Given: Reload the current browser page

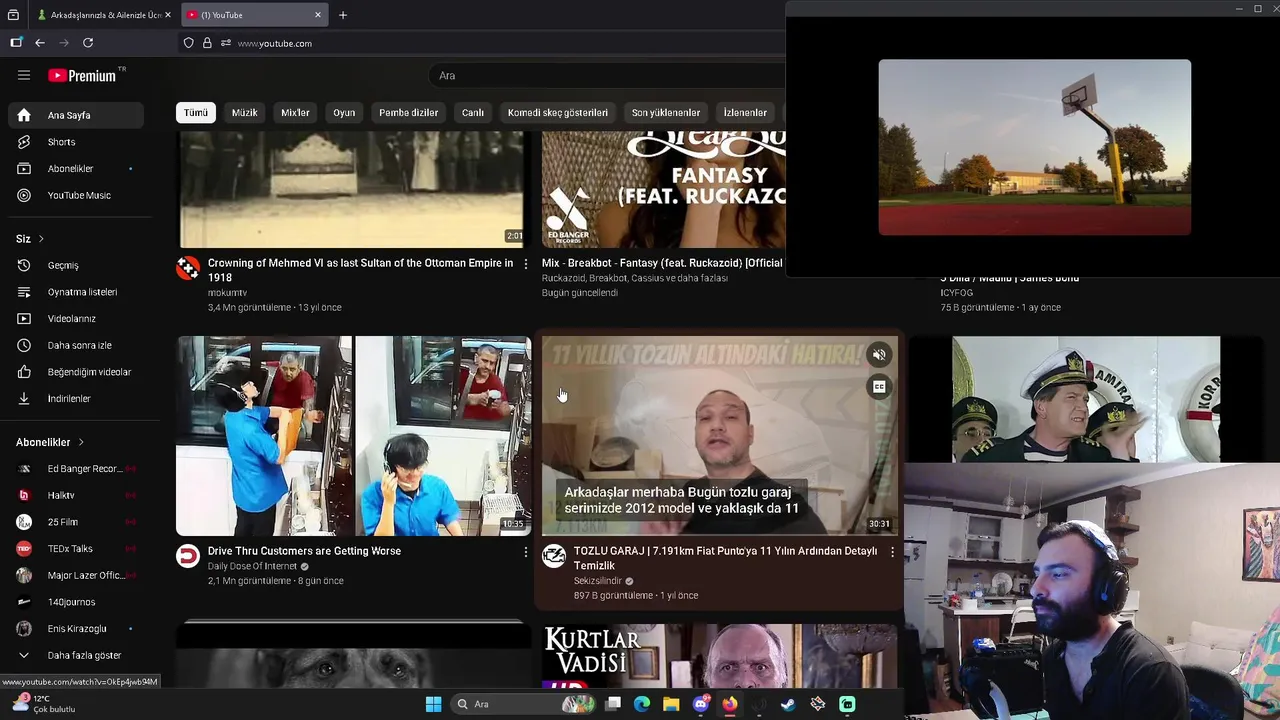Looking at the screenshot, I should (x=88, y=43).
